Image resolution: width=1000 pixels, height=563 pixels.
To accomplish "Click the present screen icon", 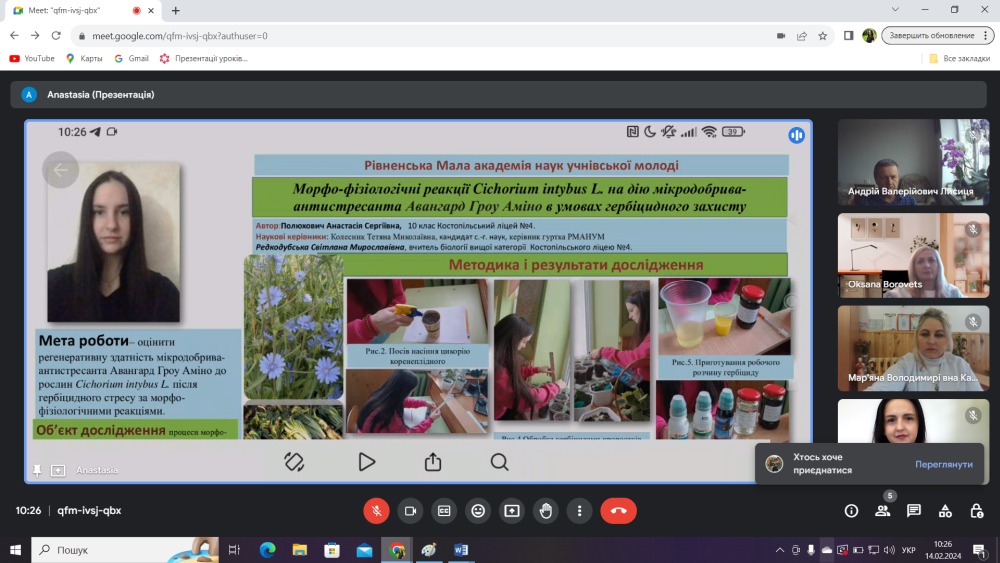I will click(511, 511).
